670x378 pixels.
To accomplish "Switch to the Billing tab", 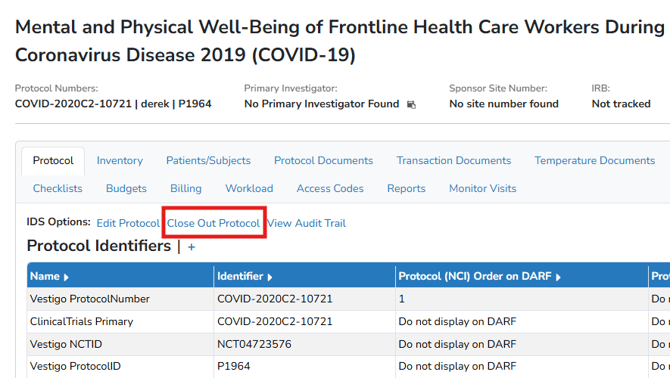I will [186, 188].
